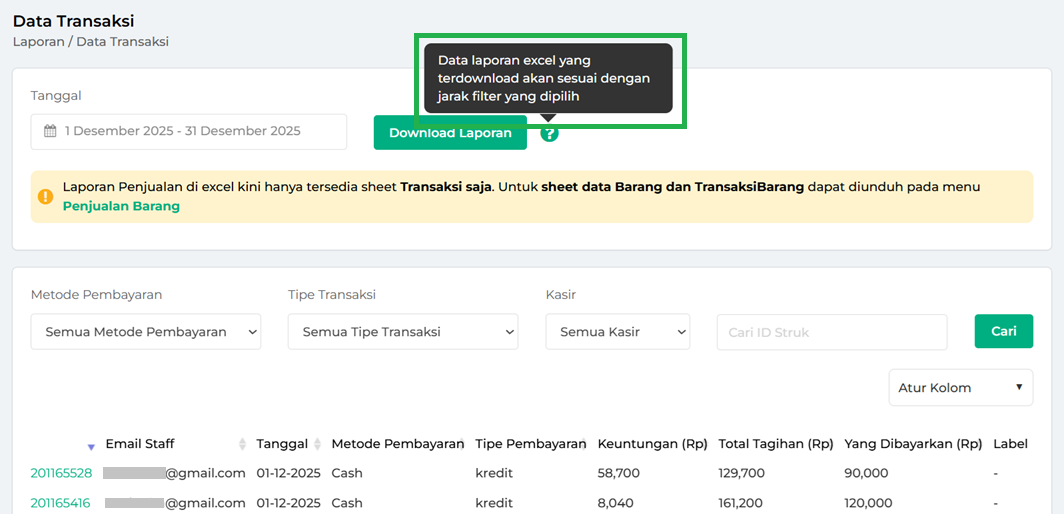Focus the Cari ID Struk search field
This screenshot has height=521, width=1064.
click(831, 332)
